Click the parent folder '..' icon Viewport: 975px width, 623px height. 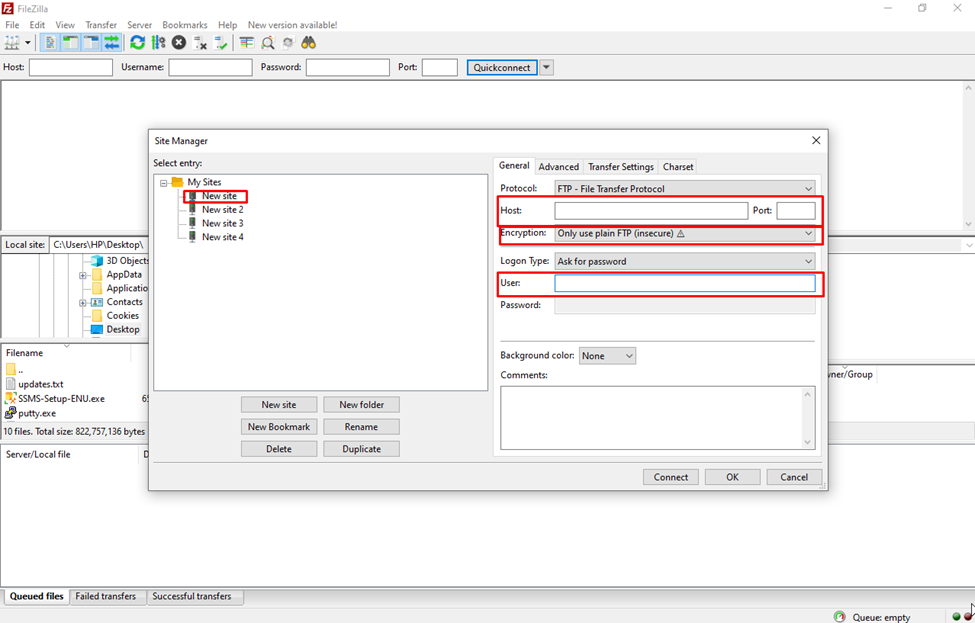tap(11, 370)
